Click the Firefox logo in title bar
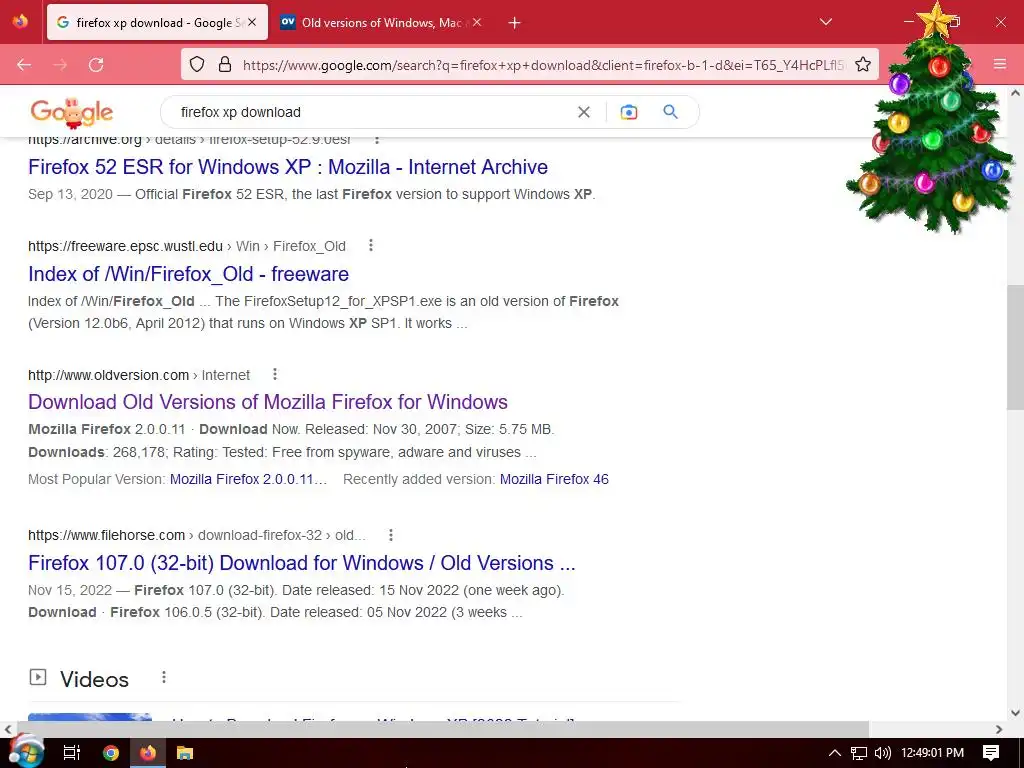 click(x=20, y=21)
